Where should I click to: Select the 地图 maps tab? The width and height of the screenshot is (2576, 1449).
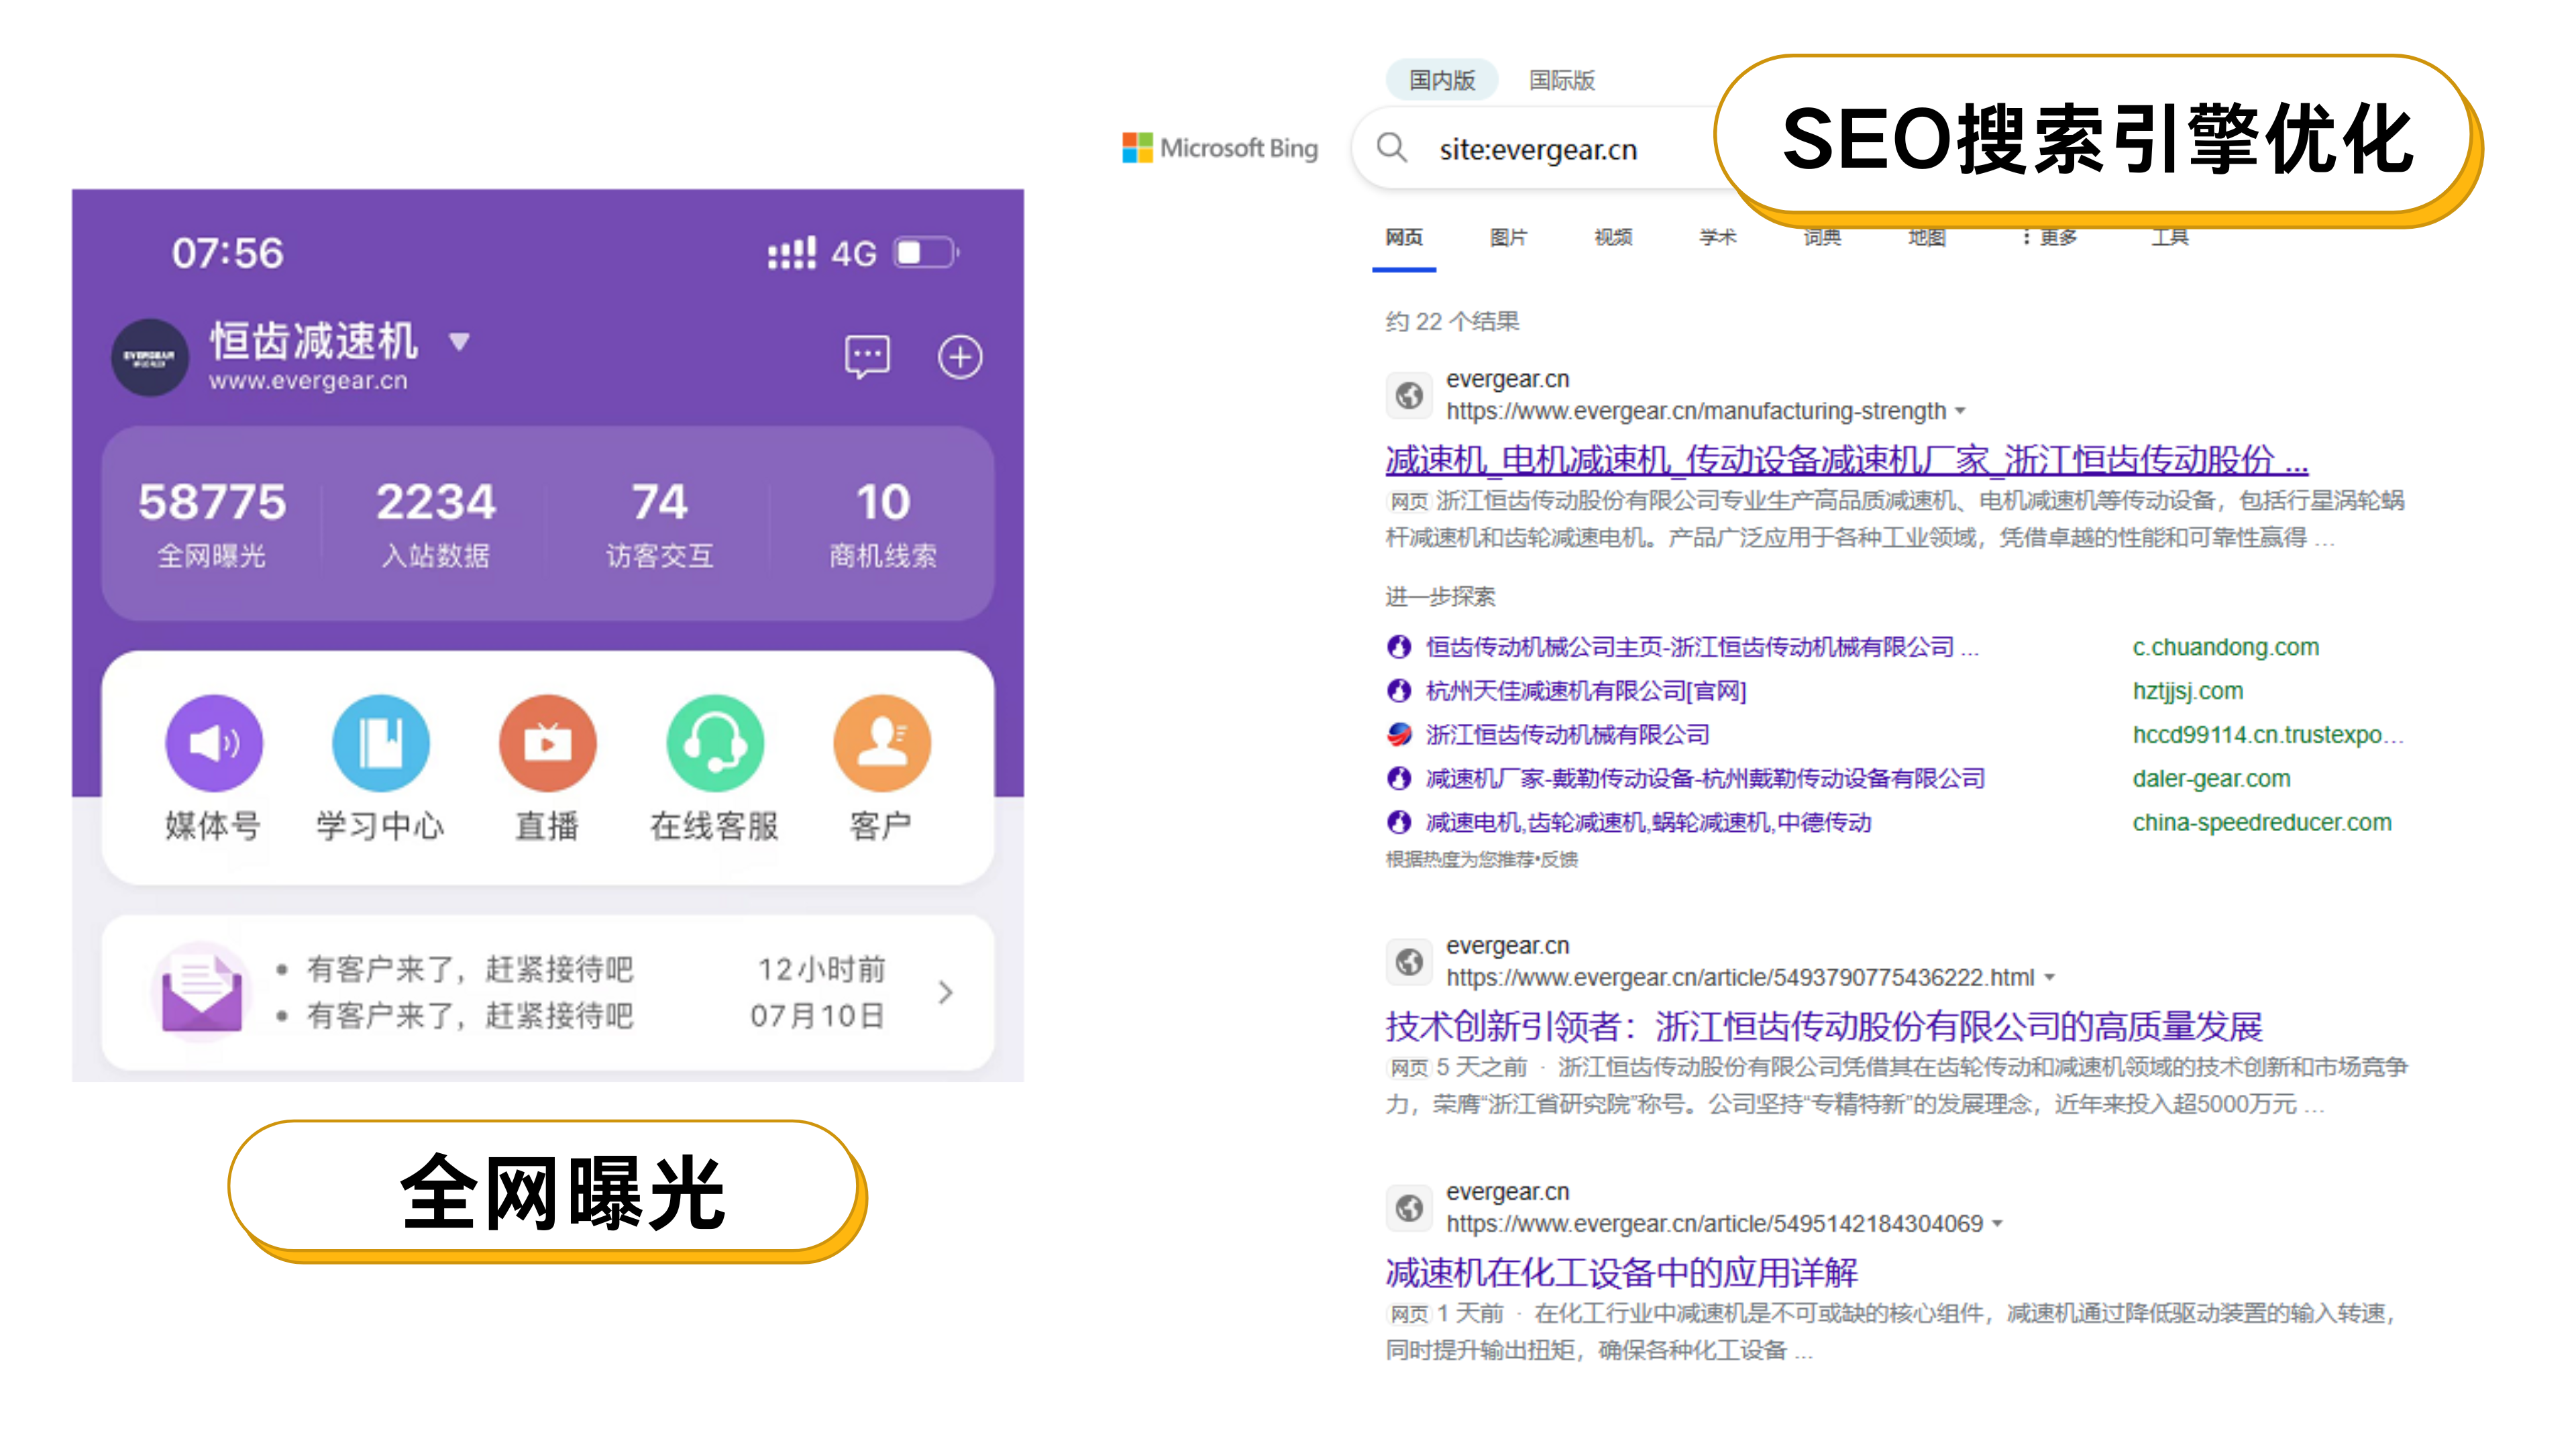[1927, 238]
